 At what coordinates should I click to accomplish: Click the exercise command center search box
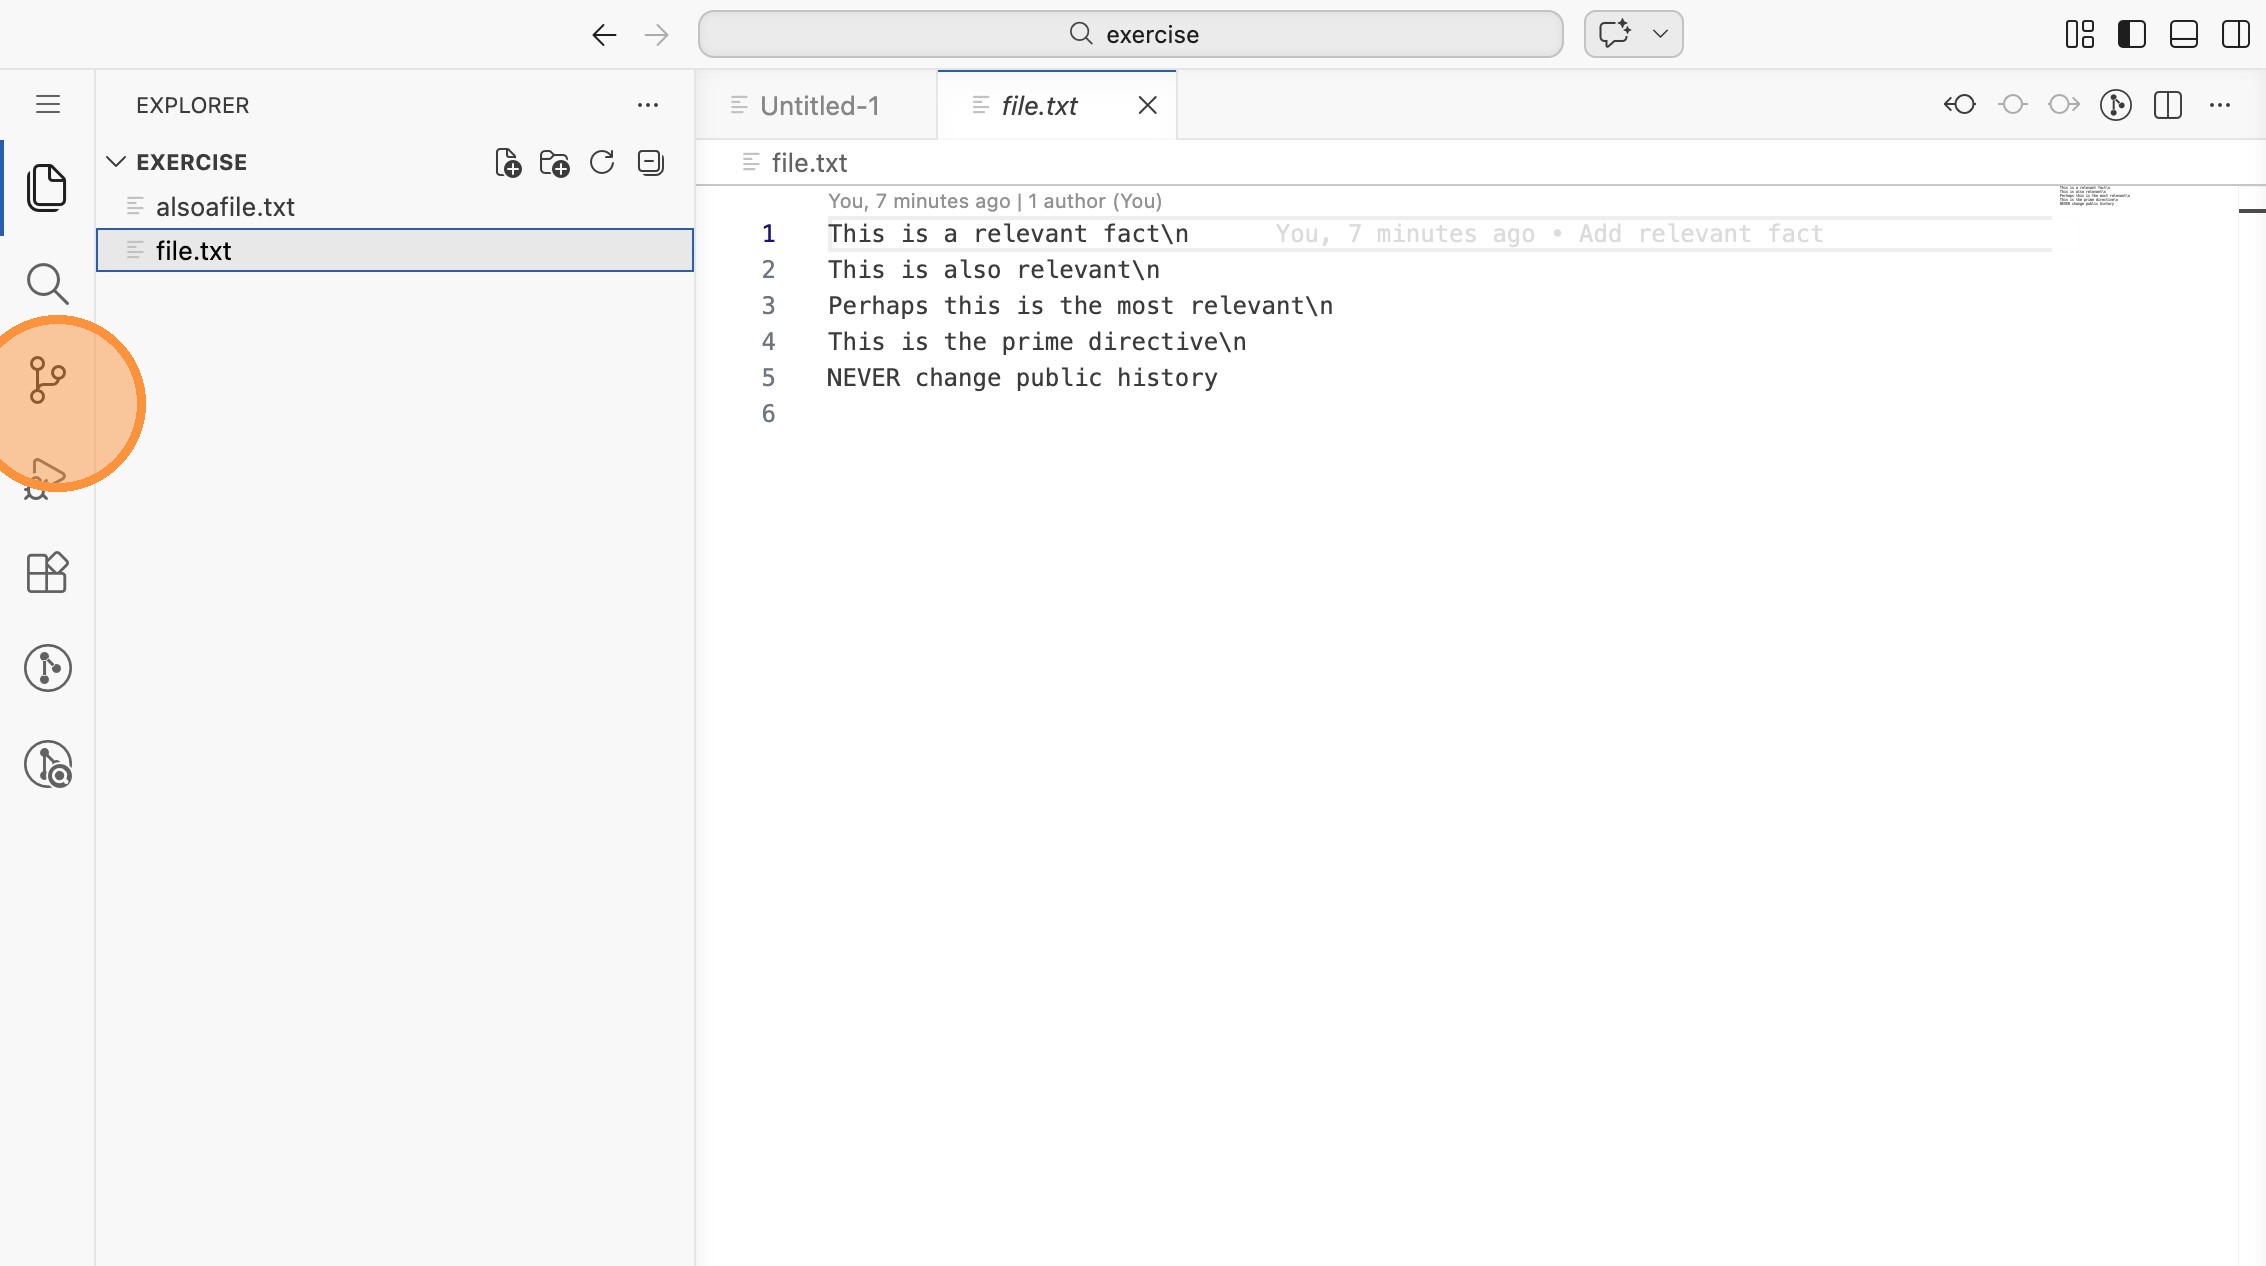click(1130, 34)
